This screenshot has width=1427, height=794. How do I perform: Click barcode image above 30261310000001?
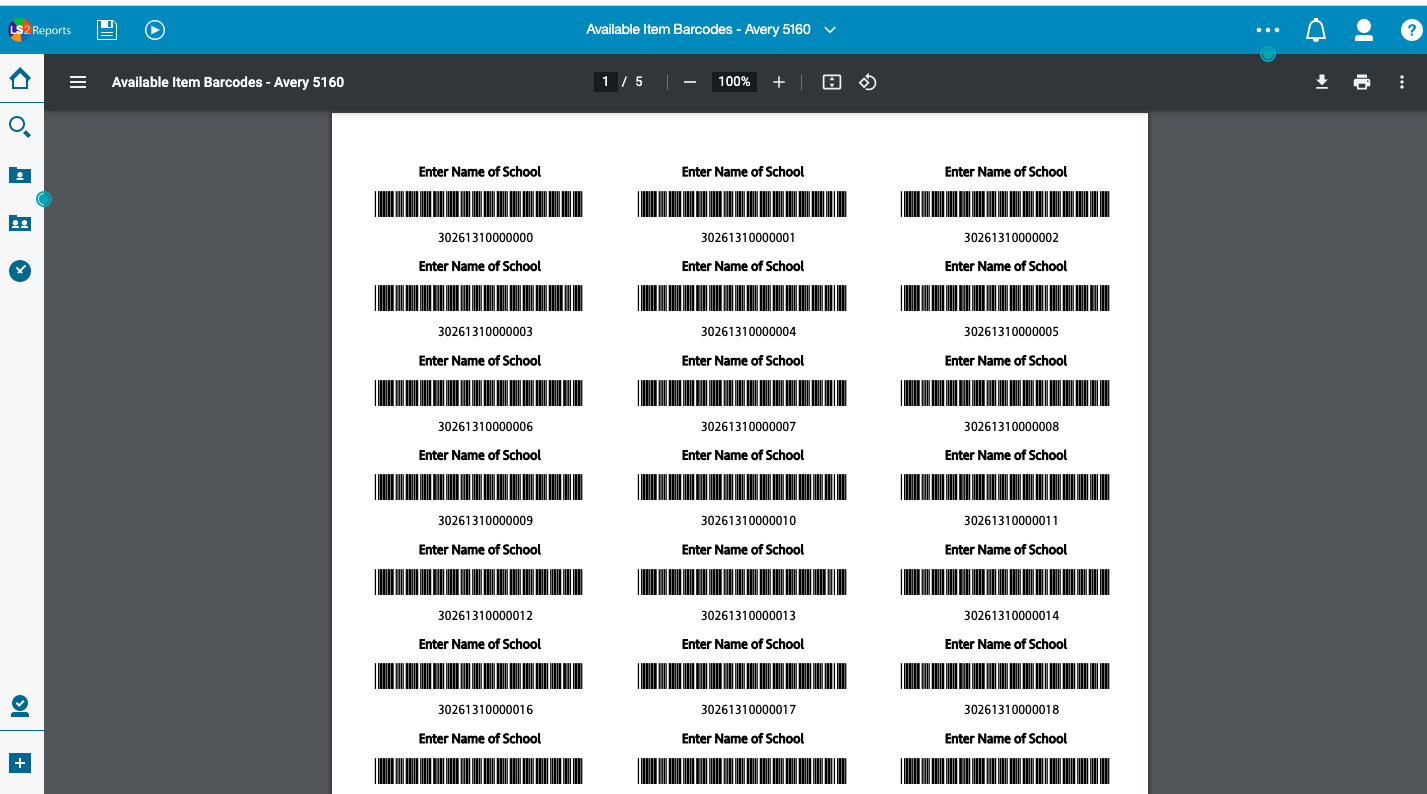[742, 204]
